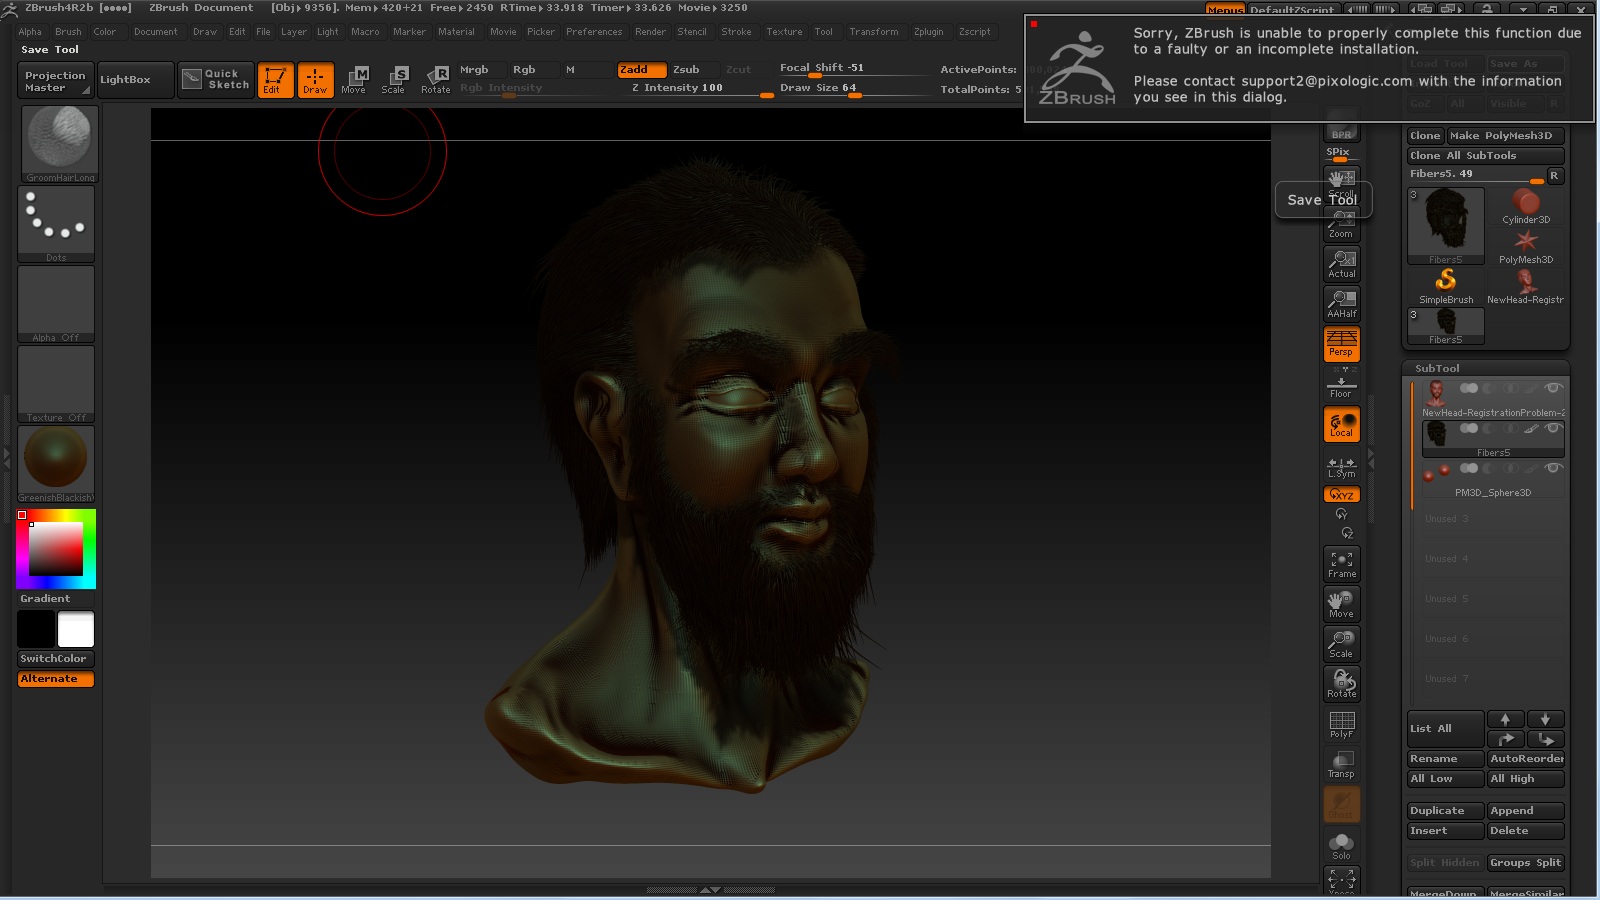Image resolution: width=1600 pixels, height=900 pixels.
Task: Move subtool up with the up arrow
Action: [1505, 719]
